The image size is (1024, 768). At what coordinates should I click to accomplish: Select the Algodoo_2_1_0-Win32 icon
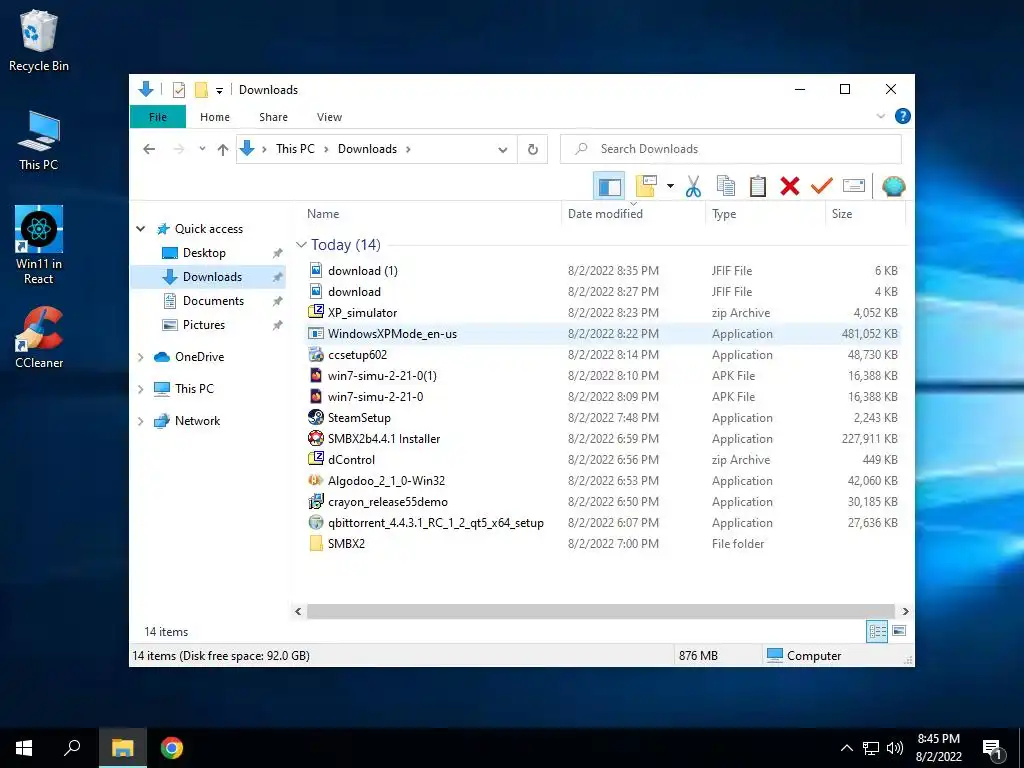click(316, 481)
